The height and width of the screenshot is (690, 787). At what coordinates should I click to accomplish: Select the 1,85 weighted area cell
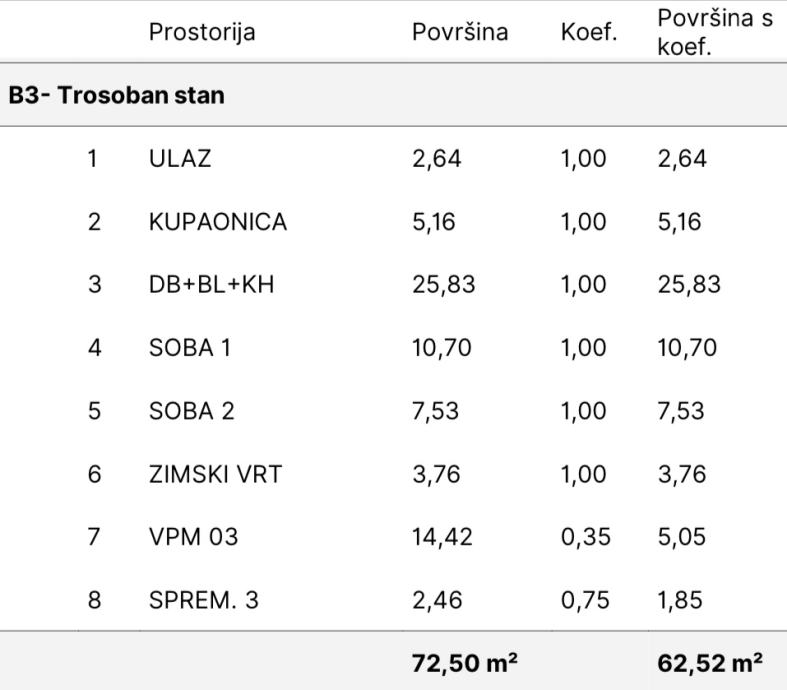680,600
